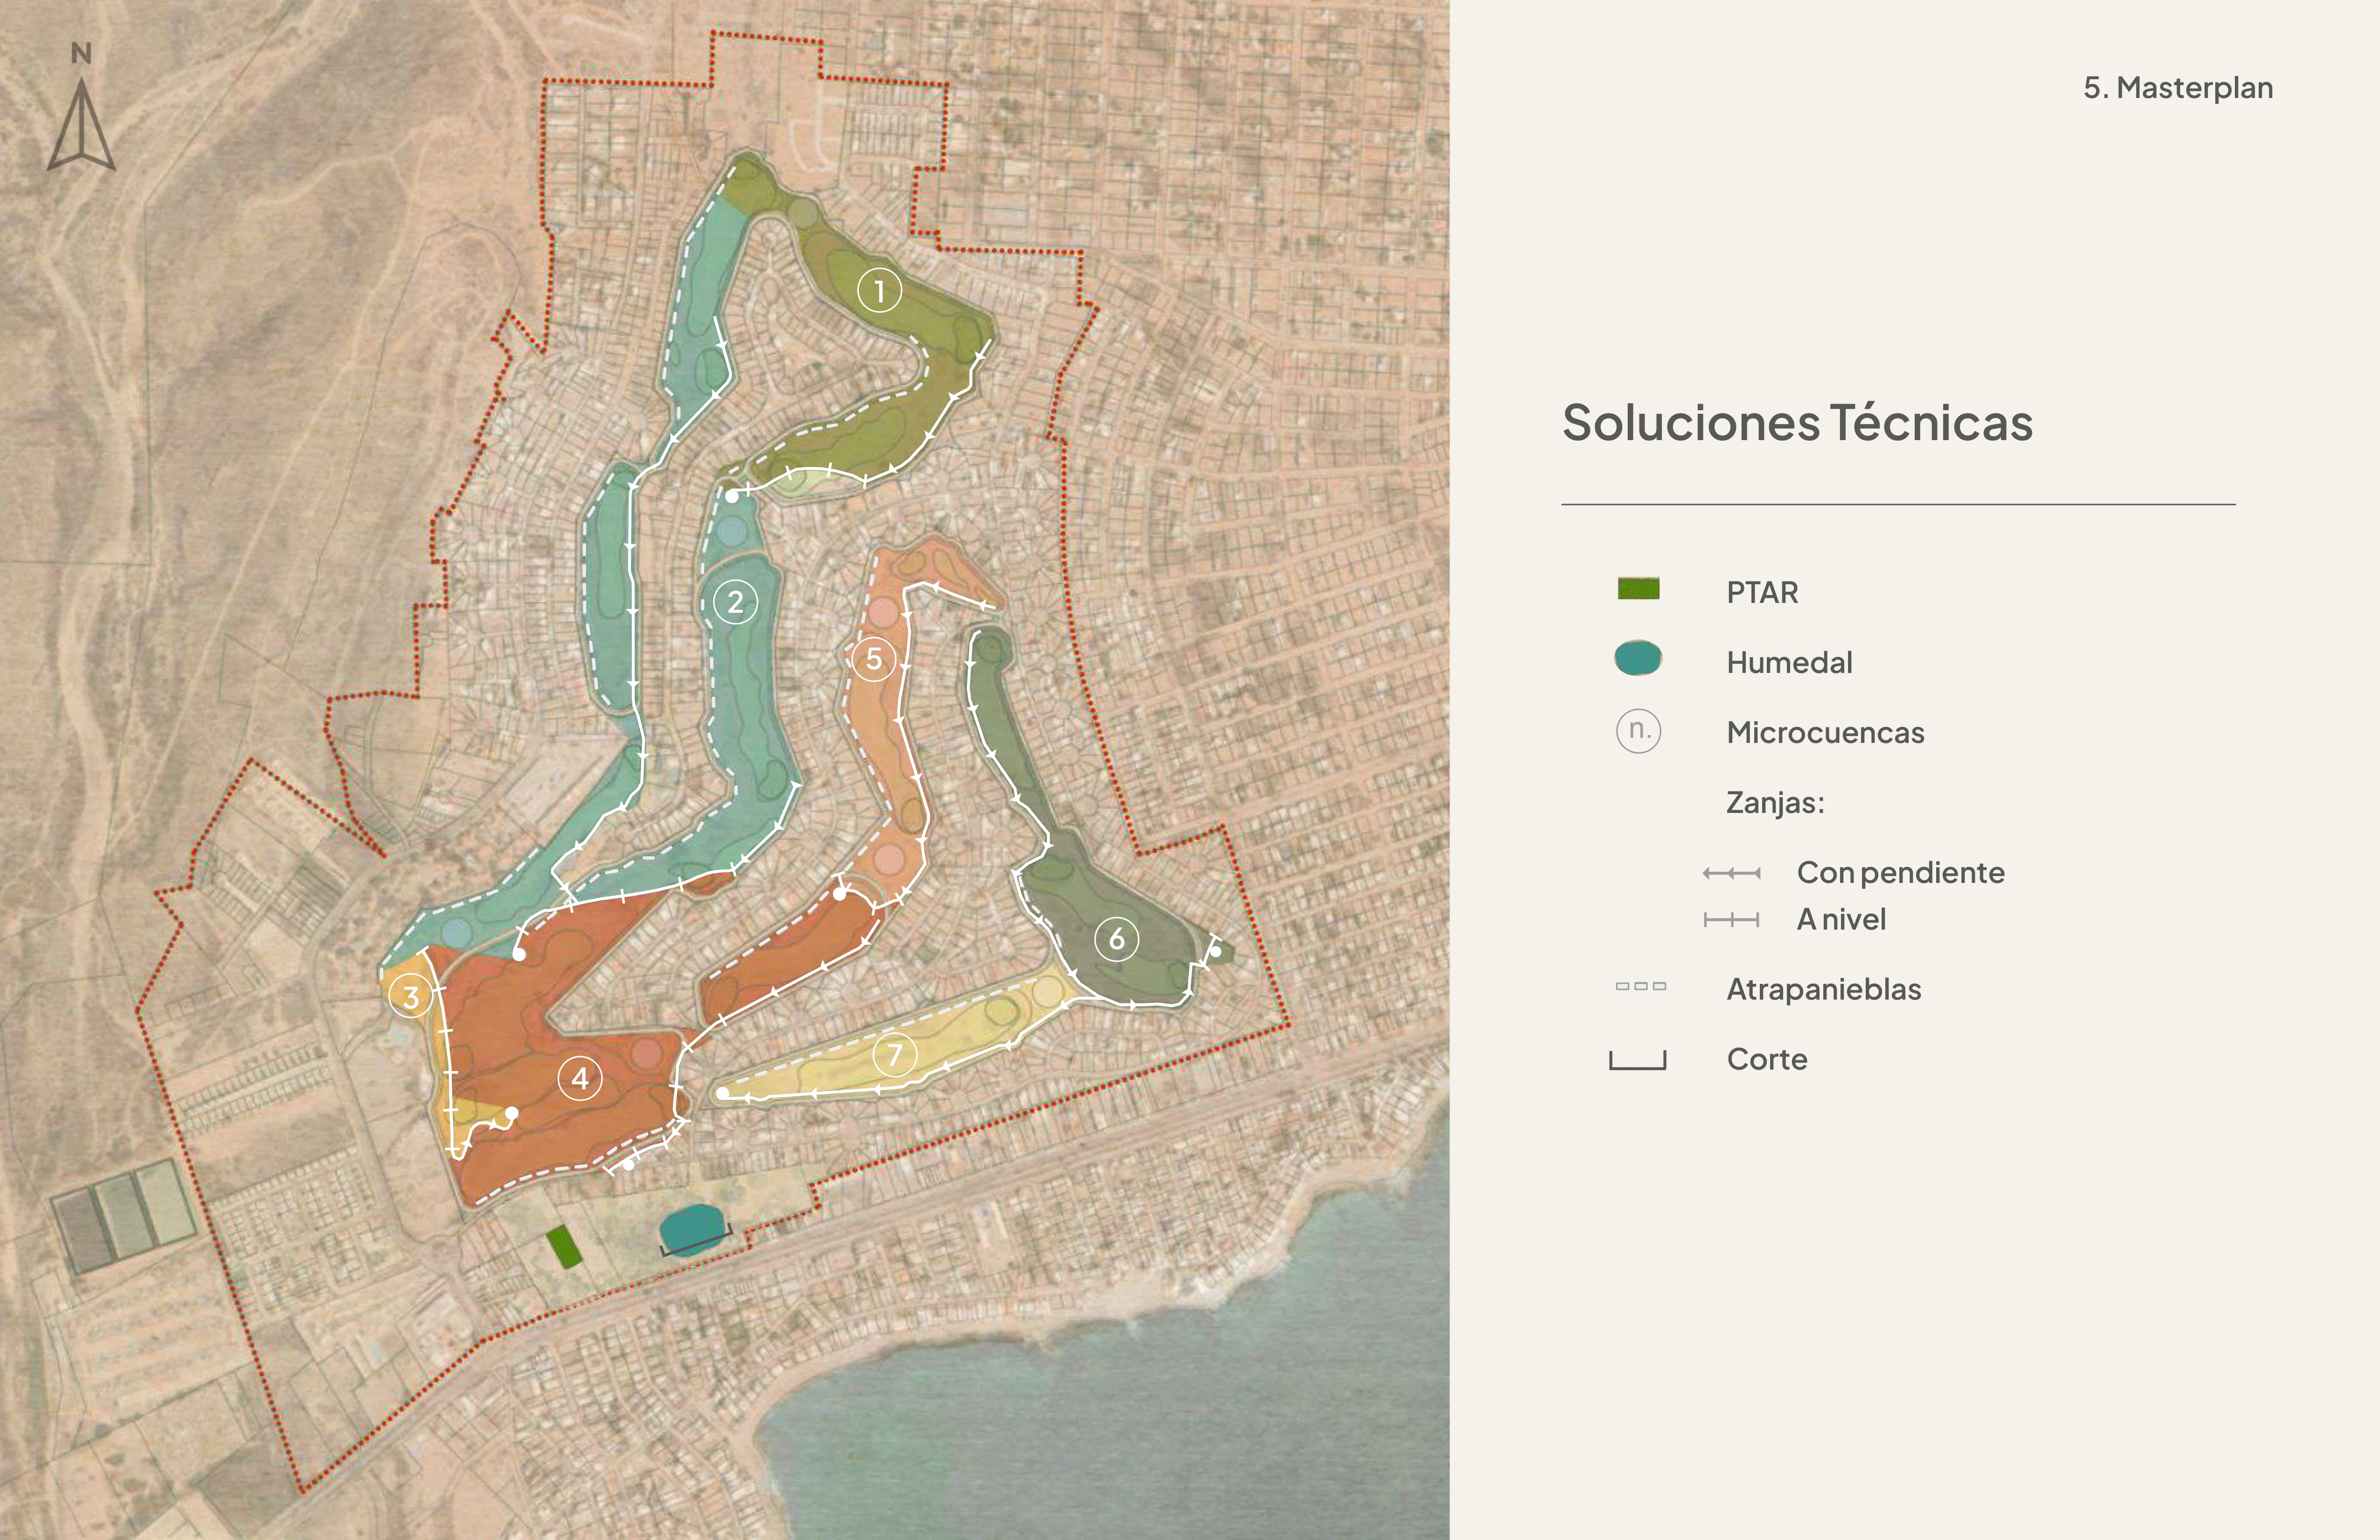Click microcuenca marker number 1
The height and width of the screenshot is (1540, 2380).
(x=879, y=291)
